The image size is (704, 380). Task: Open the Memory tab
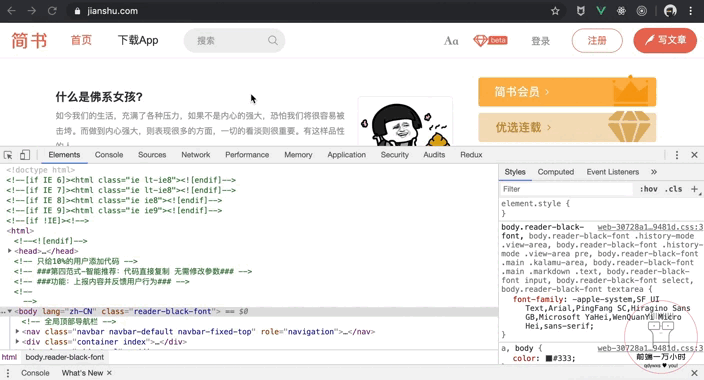coord(298,155)
